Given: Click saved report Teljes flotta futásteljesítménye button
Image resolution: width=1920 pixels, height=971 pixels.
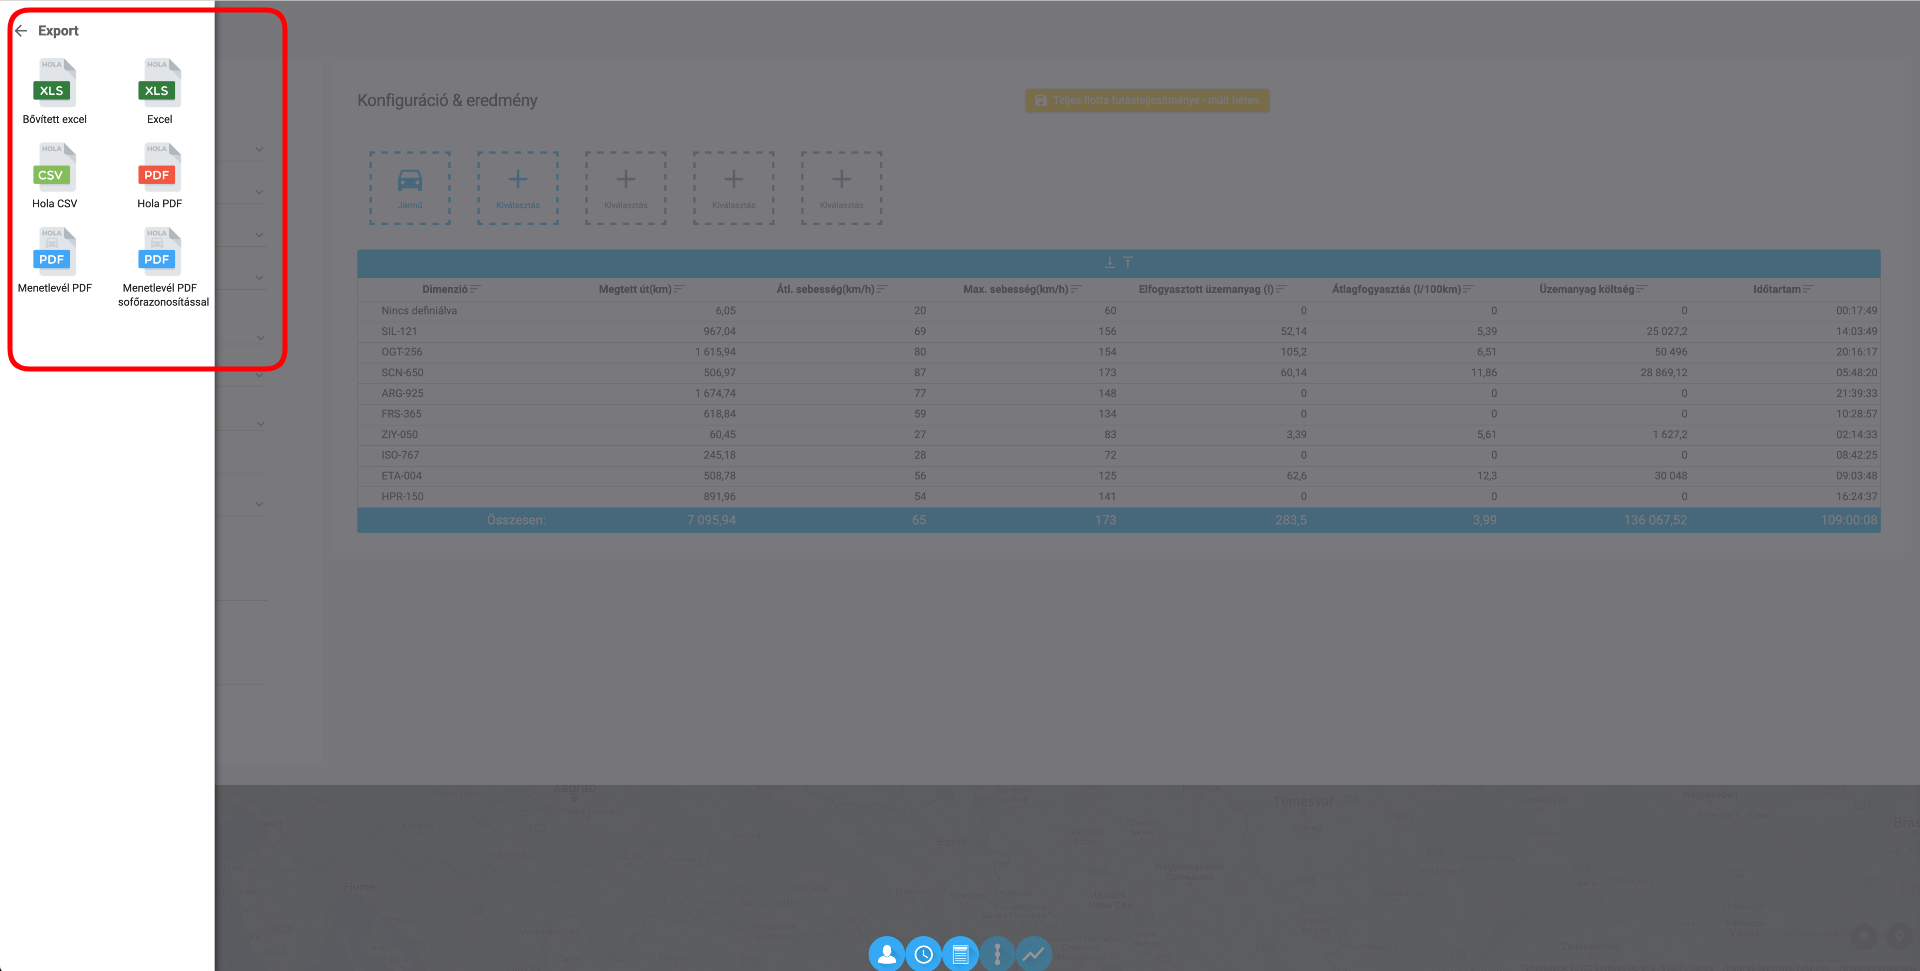Looking at the screenshot, I should pyautogui.click(x=1147, y=100).
